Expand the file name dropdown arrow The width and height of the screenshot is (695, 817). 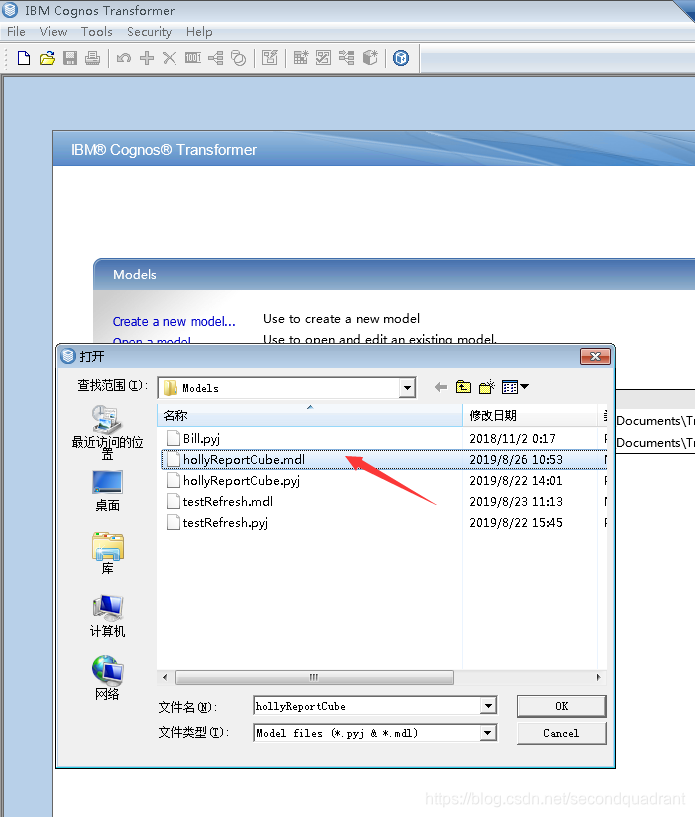(x=488, y=706)
